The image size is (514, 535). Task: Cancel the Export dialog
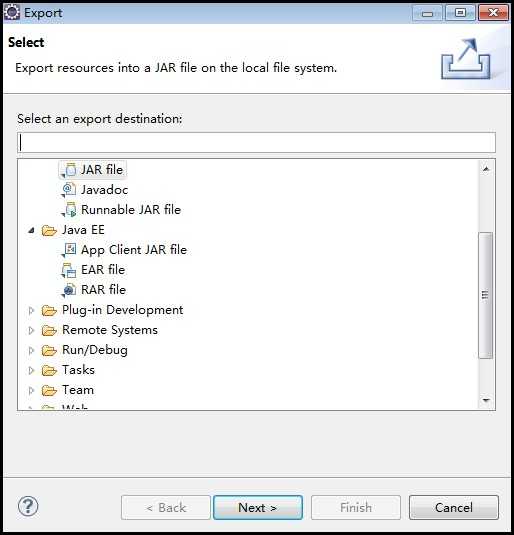point(454,508)
